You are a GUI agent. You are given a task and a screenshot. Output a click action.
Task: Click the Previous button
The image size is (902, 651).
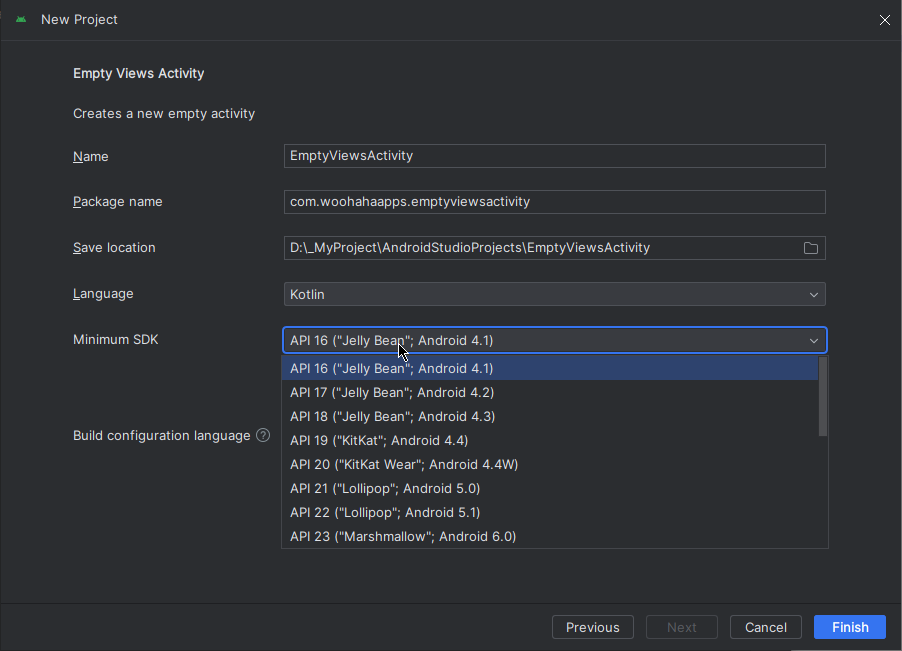point(593,627)
